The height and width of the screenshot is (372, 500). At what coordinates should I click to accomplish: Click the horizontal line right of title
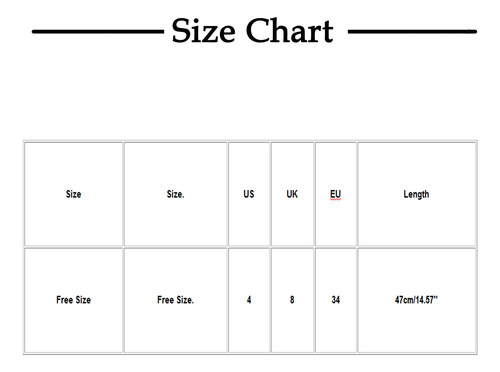pos(412,32)
